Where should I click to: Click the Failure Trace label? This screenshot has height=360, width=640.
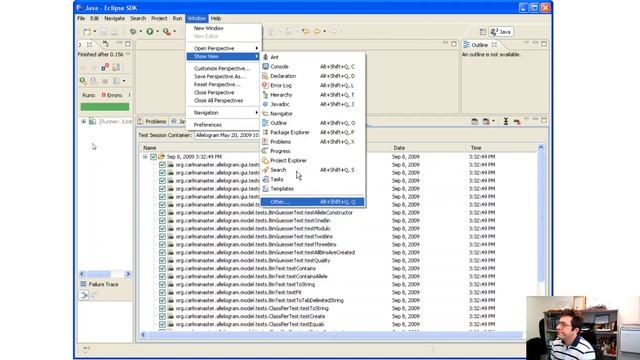104,284
